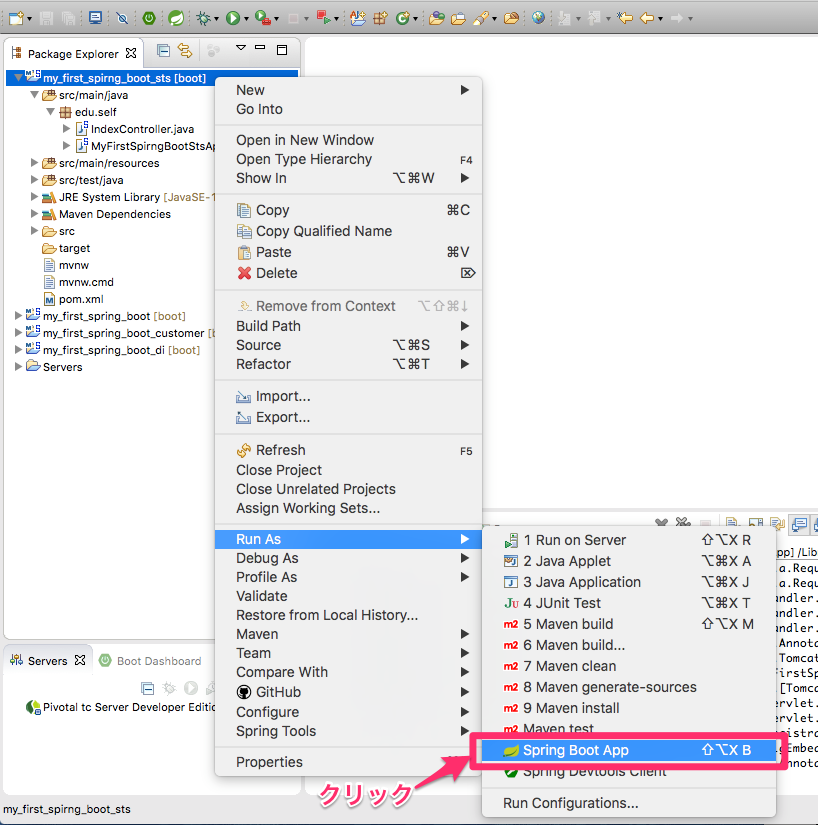The image size is (818, 825).
Task: Click the green Spring leaf toolbar icon
Action: pos(176,18)
